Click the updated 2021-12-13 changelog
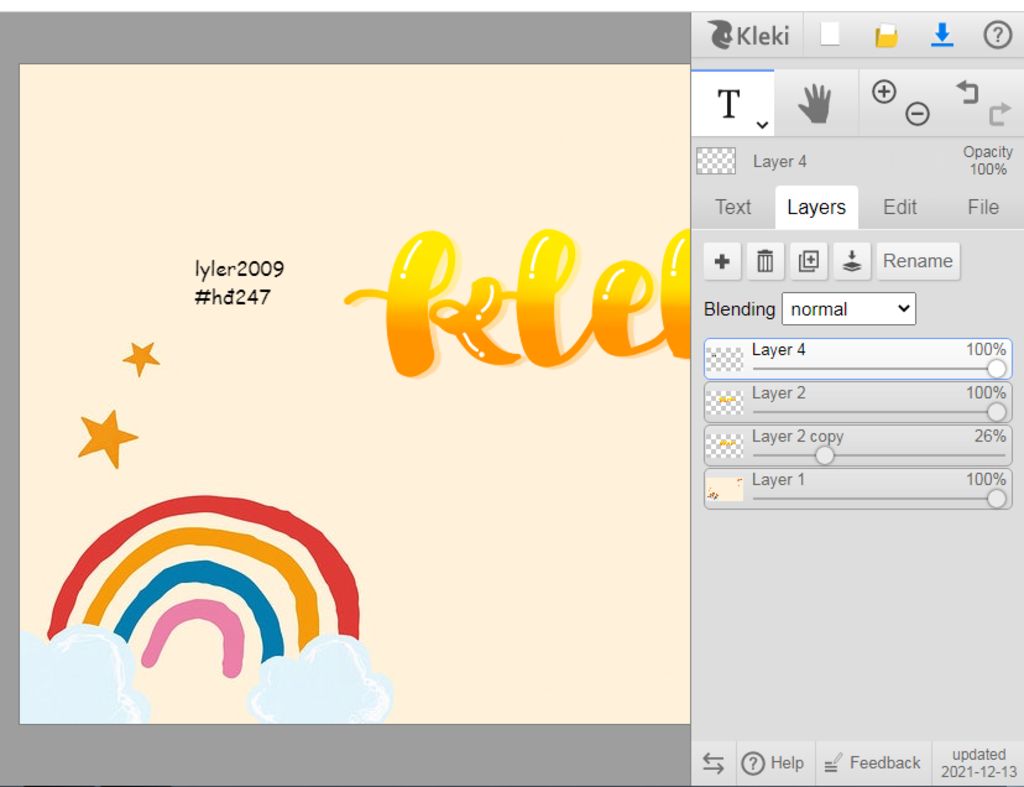Image resolution: width=1024 pixels, height=787 pixels. (x=978, y=763)
